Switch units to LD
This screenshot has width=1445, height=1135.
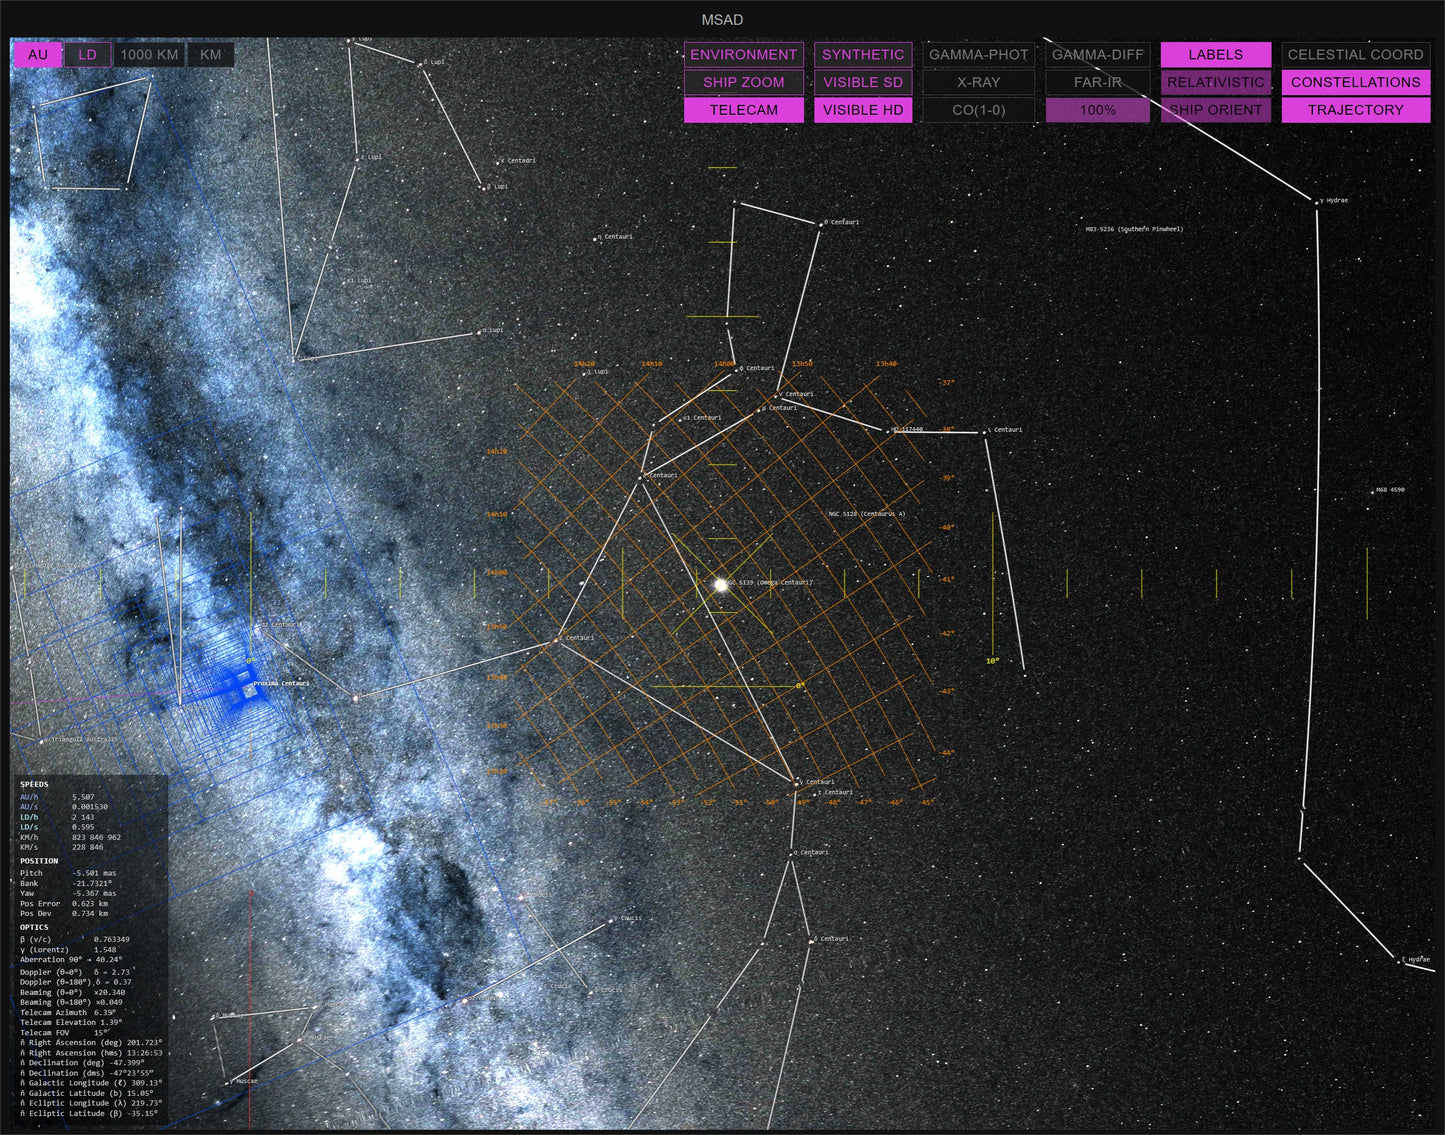(x=88, y=55)
